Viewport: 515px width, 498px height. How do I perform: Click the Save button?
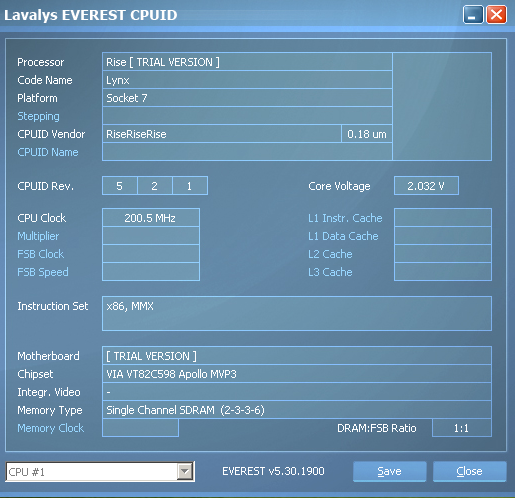pyautogui.click(x=389, y=471)
